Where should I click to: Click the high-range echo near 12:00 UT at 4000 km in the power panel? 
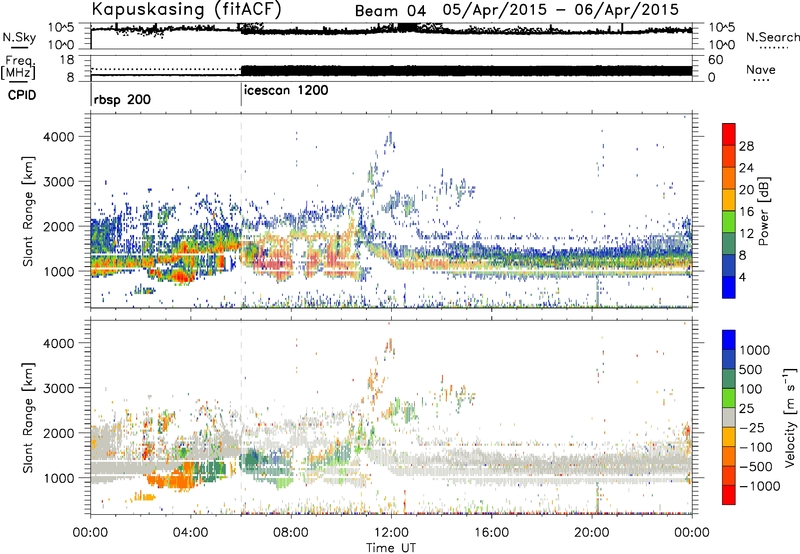tap(389, 140)
